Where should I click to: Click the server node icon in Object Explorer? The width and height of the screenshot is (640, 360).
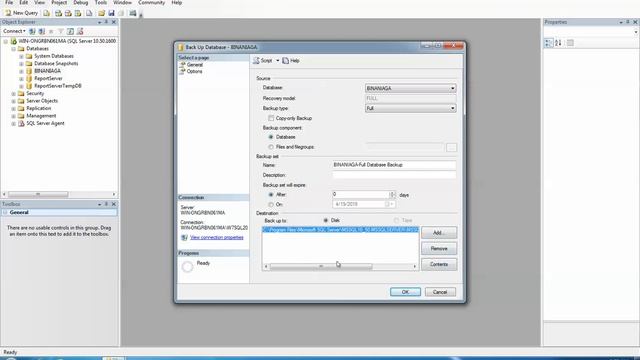13,41
